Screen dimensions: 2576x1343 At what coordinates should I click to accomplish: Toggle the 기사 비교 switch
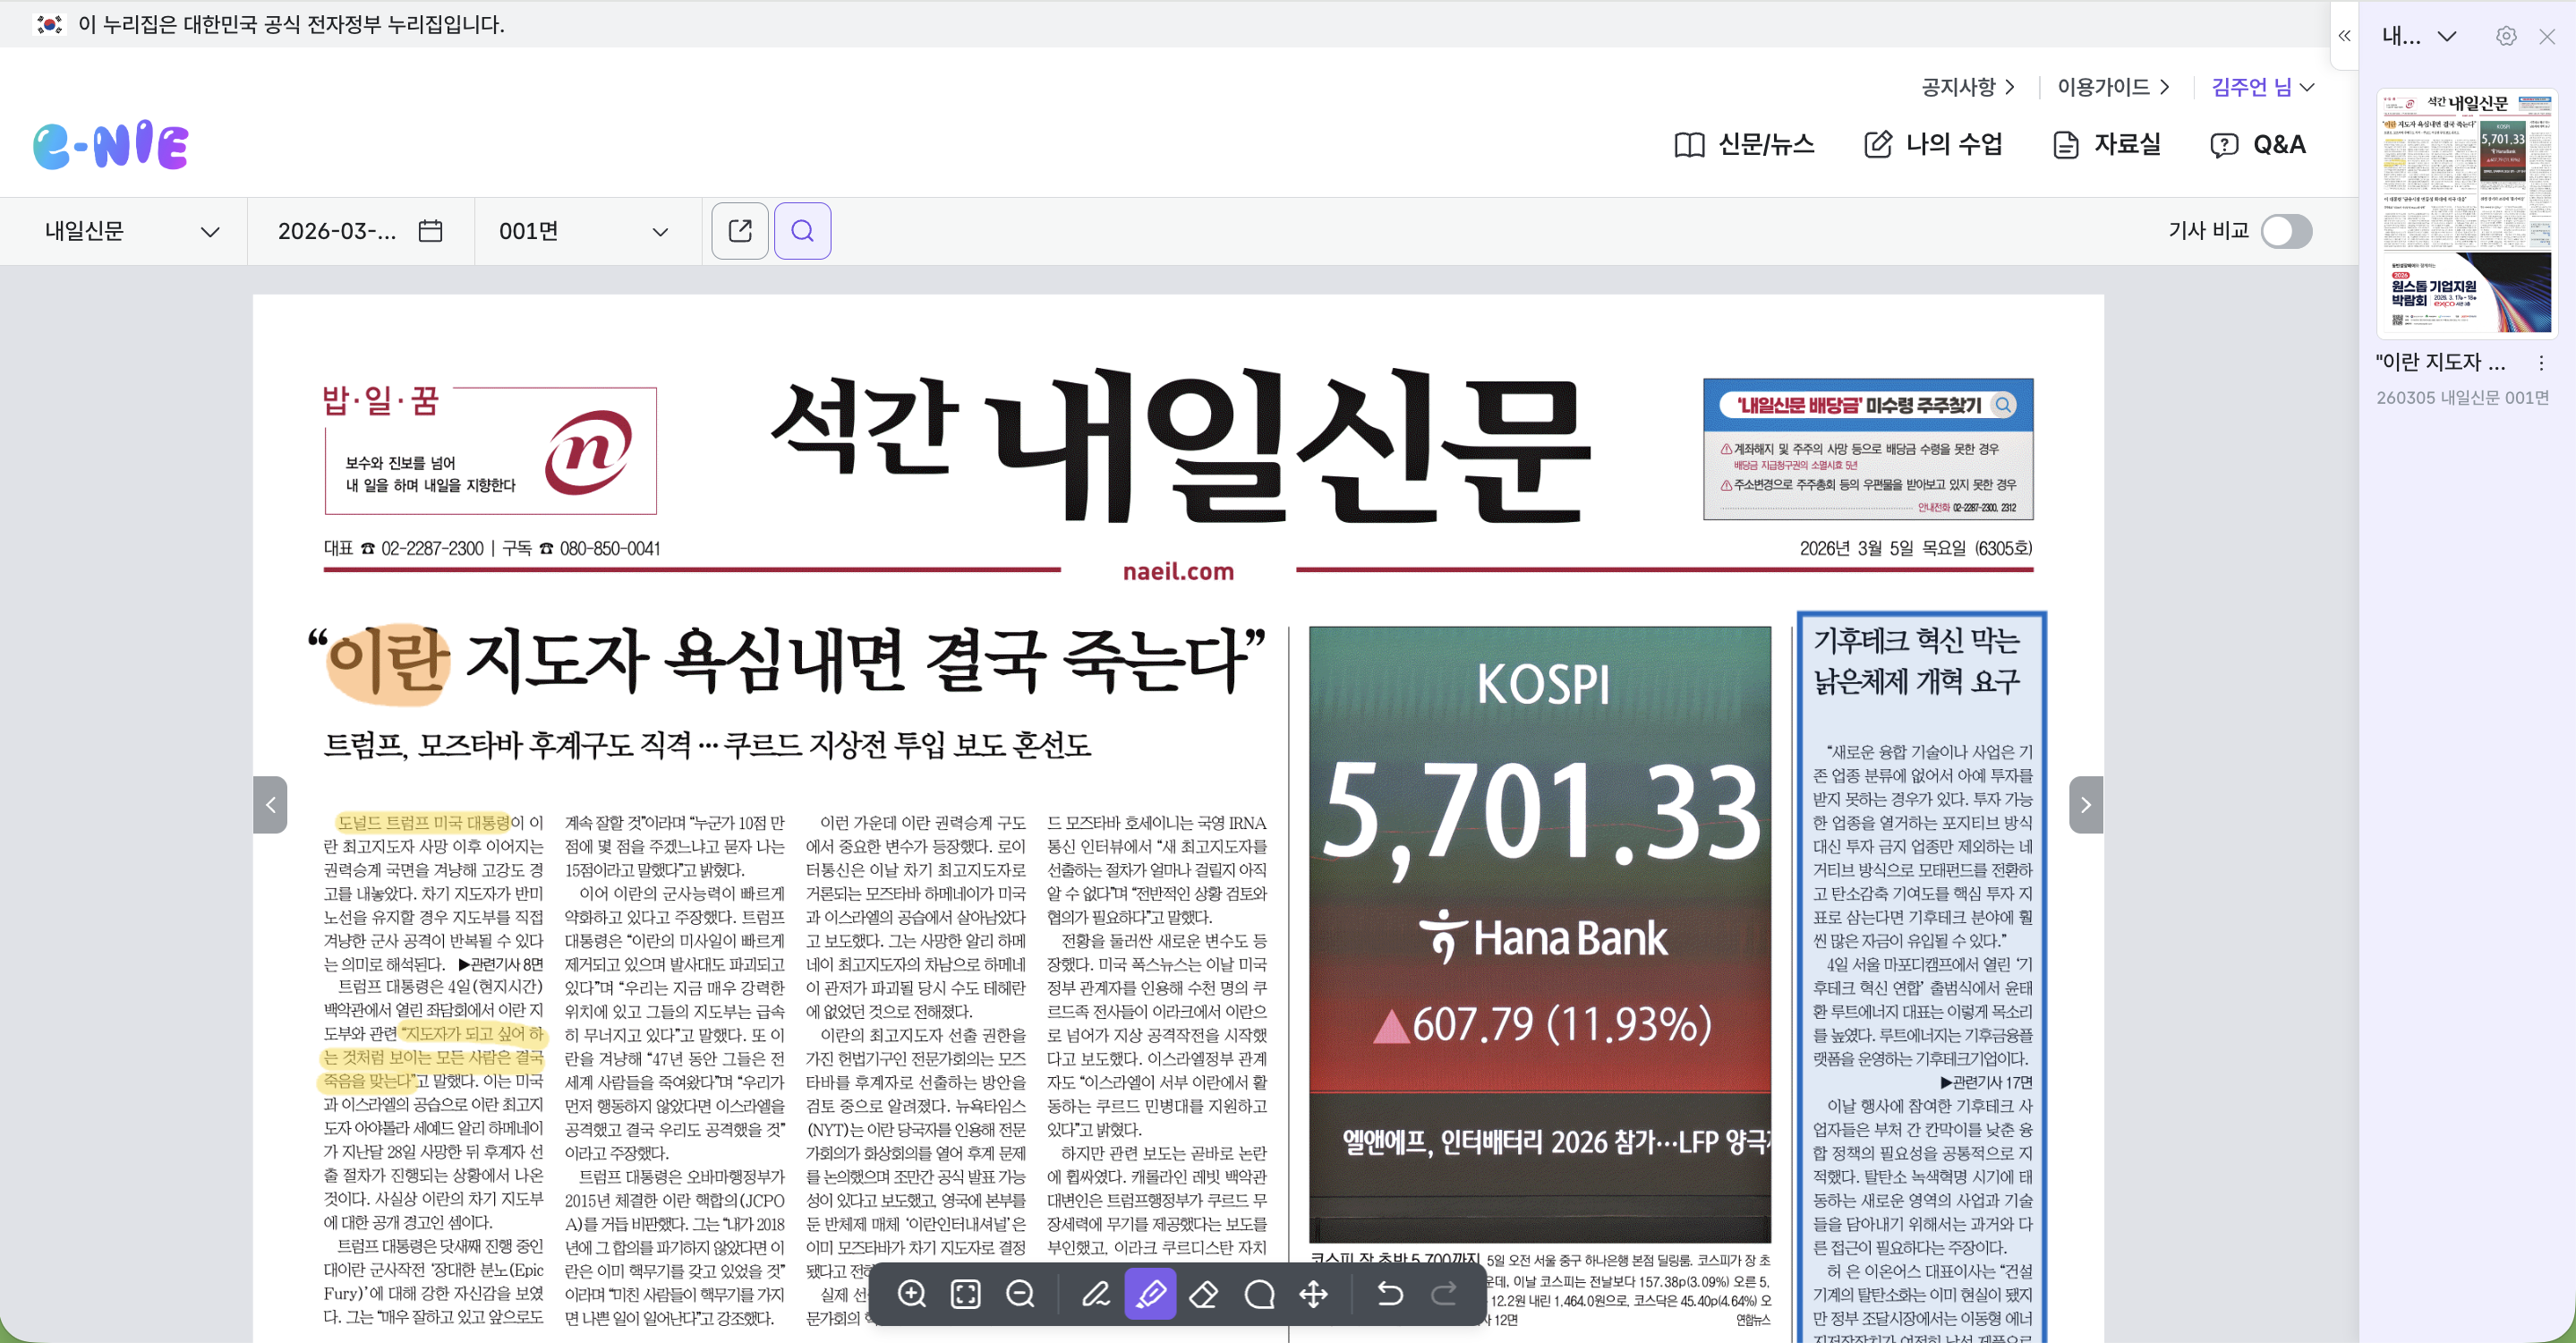[x=2286, y=231]
